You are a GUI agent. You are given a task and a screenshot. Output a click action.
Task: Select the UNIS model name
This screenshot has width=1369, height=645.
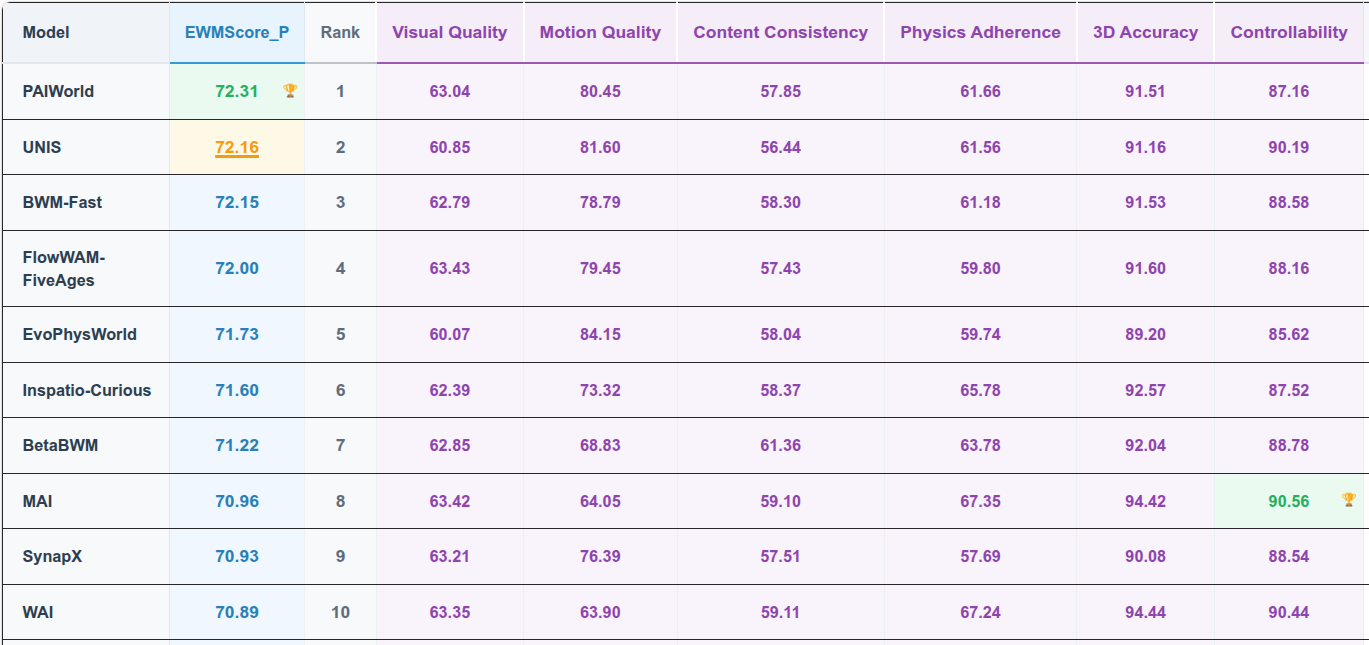(x=42, y=147)
